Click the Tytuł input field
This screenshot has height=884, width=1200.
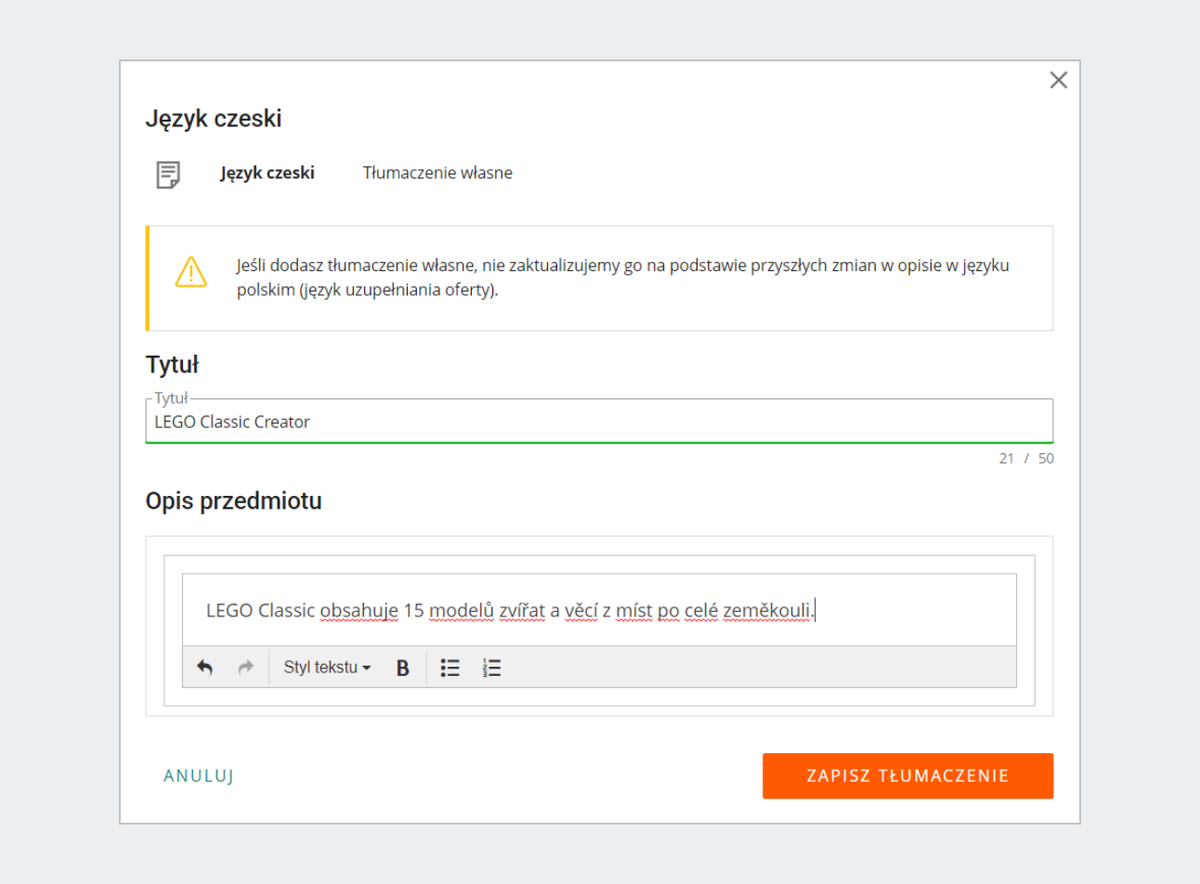pos(599,421)
